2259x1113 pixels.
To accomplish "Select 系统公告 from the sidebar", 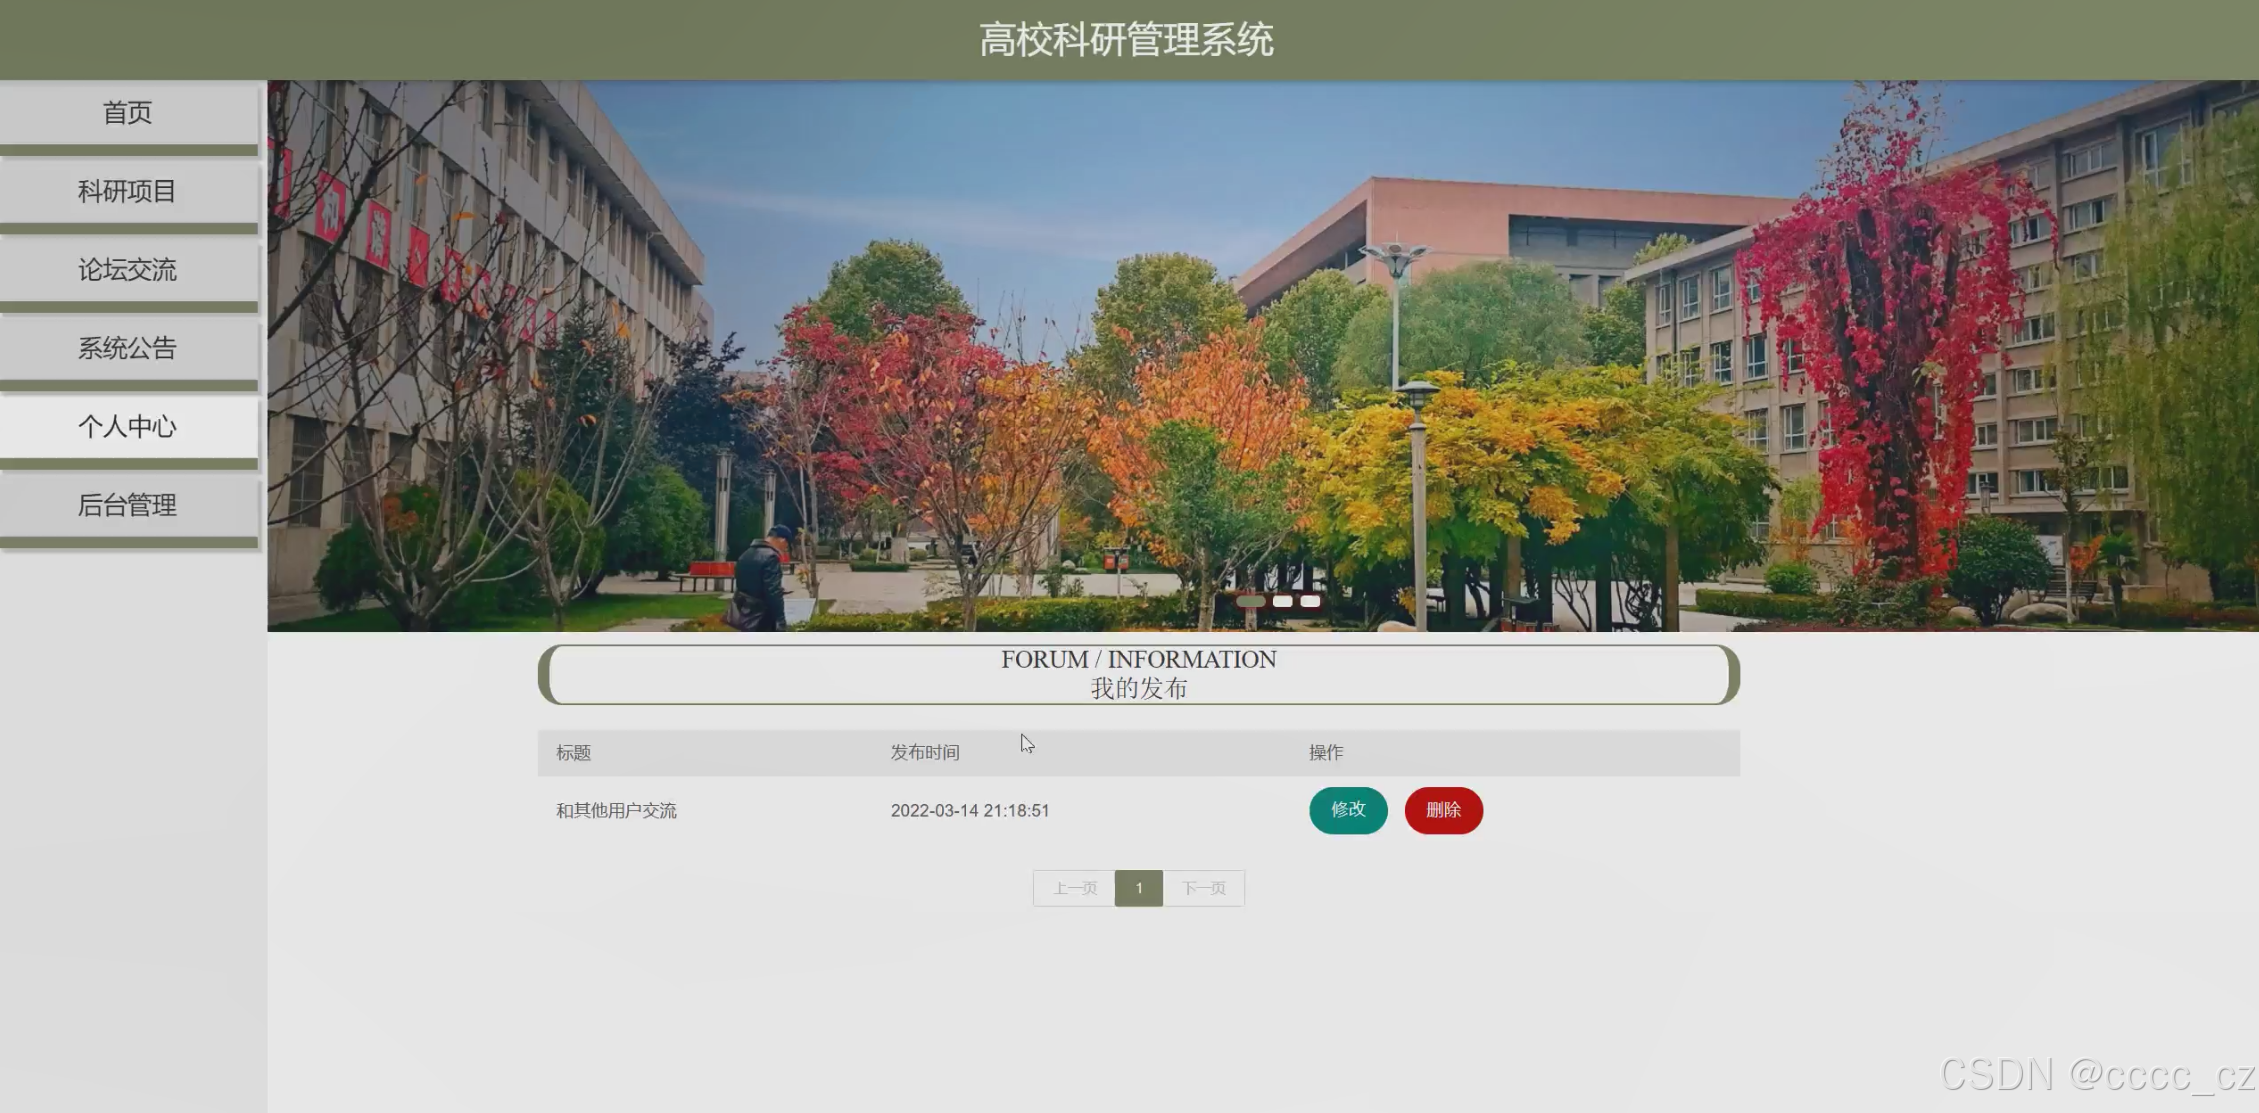I will (128, 348).
